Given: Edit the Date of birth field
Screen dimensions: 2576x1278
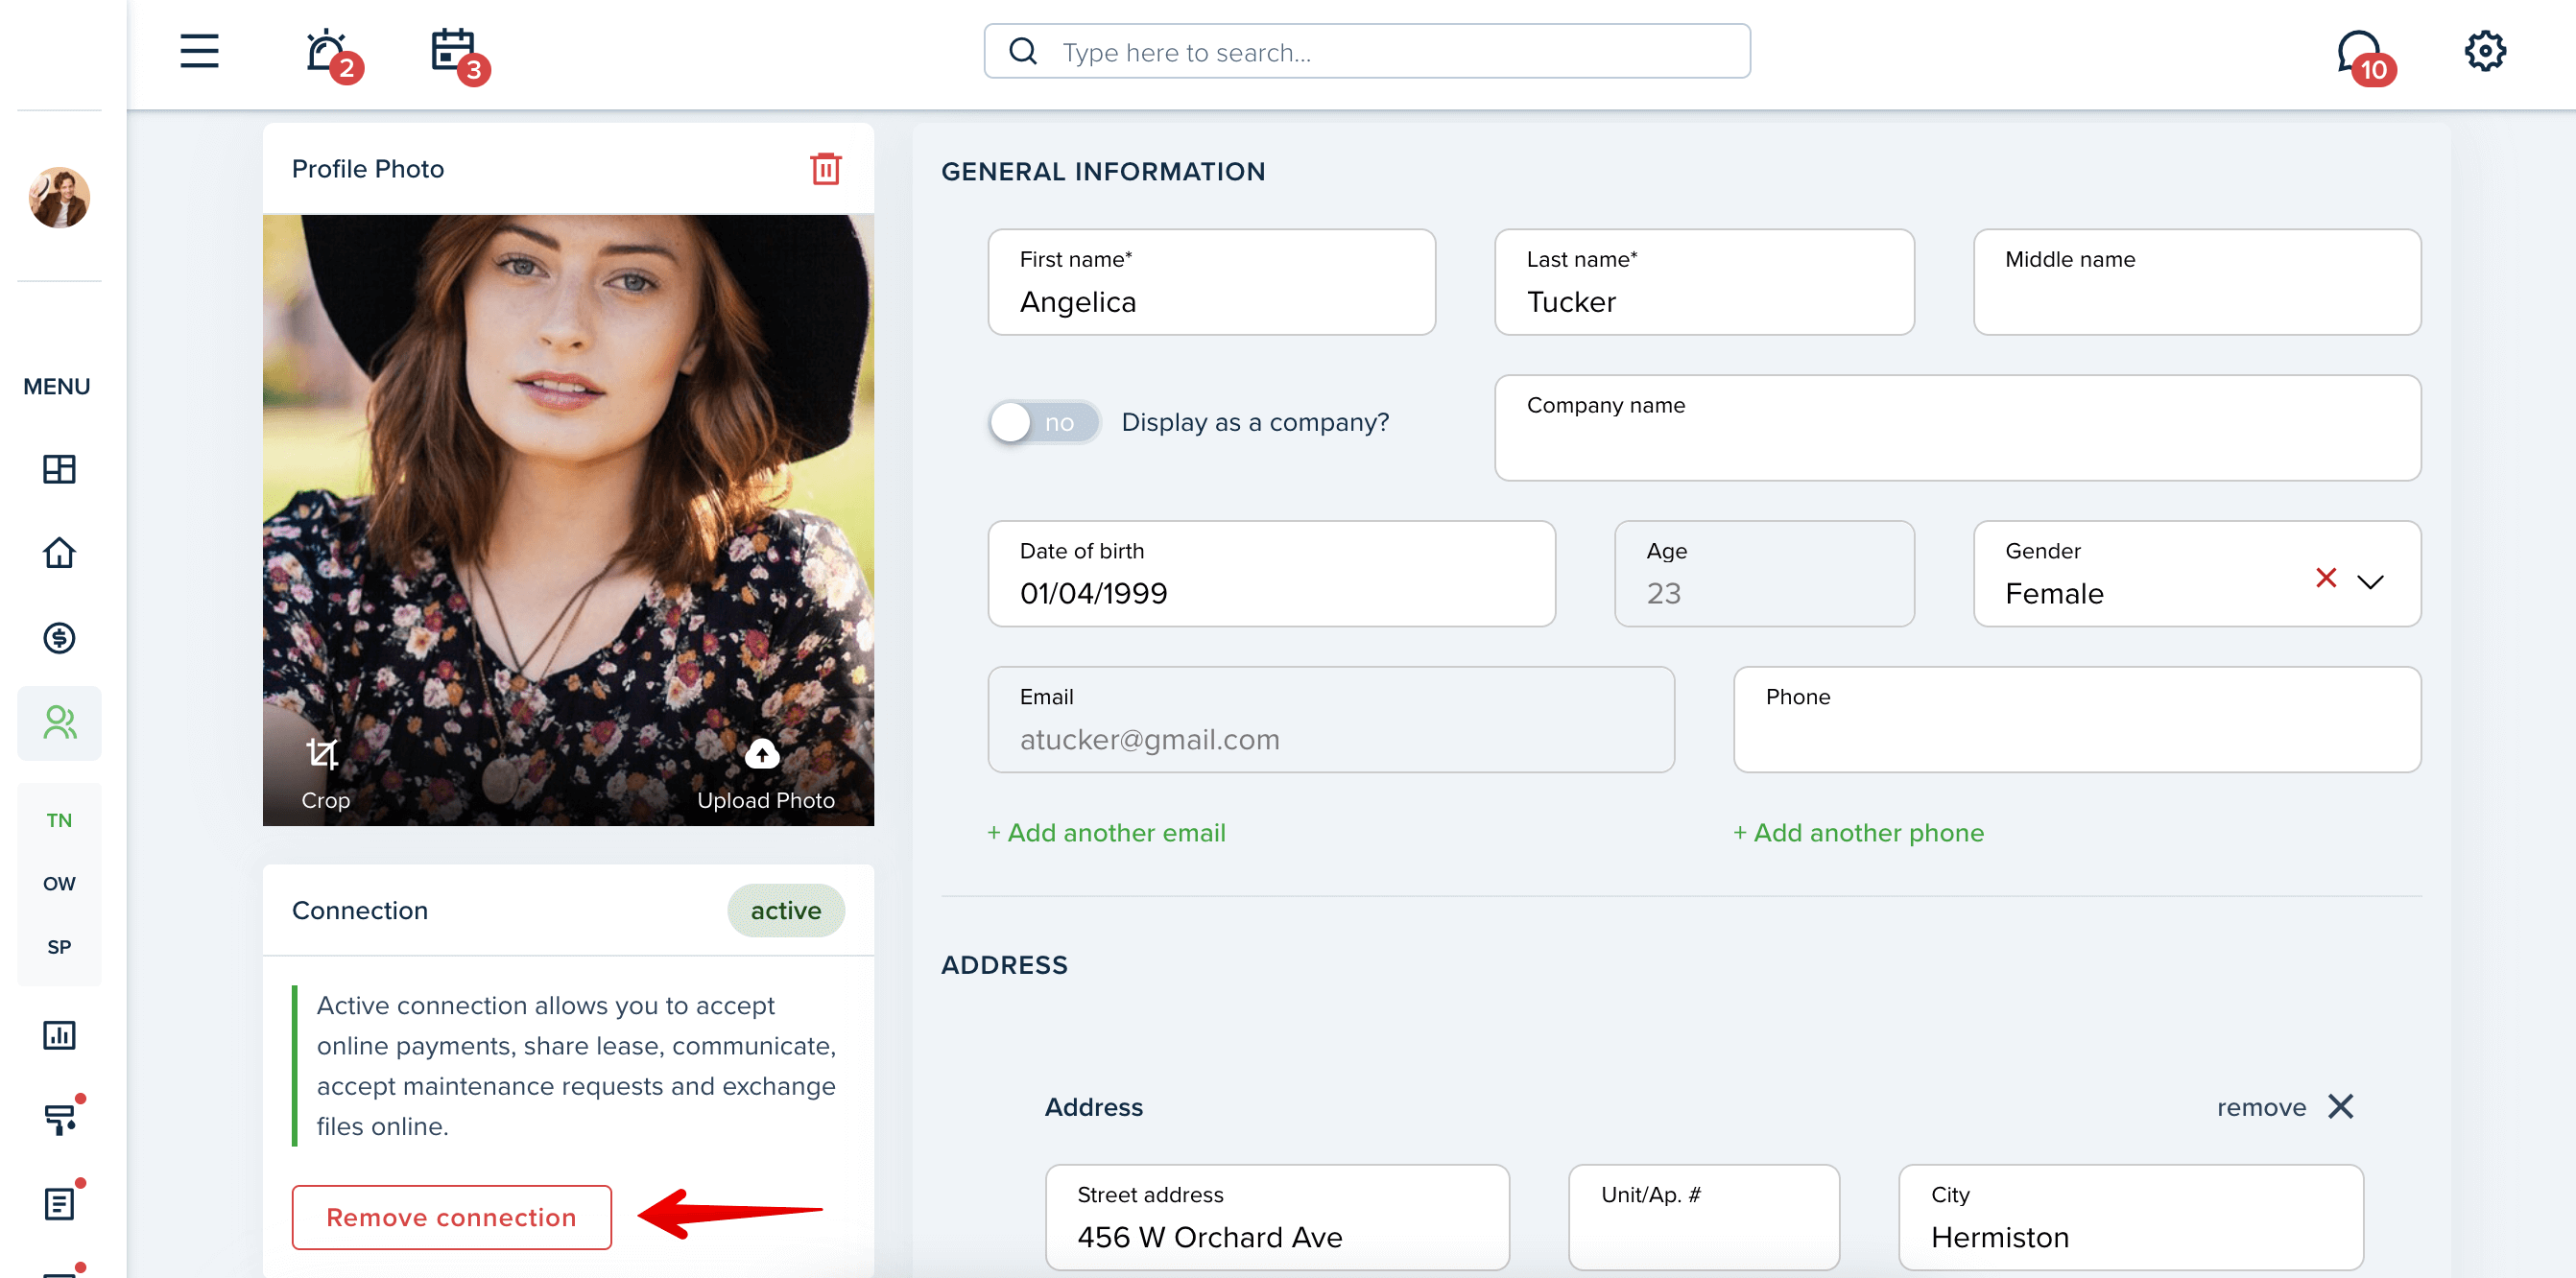Looking at the screenshot, I should coord(1271,574).
